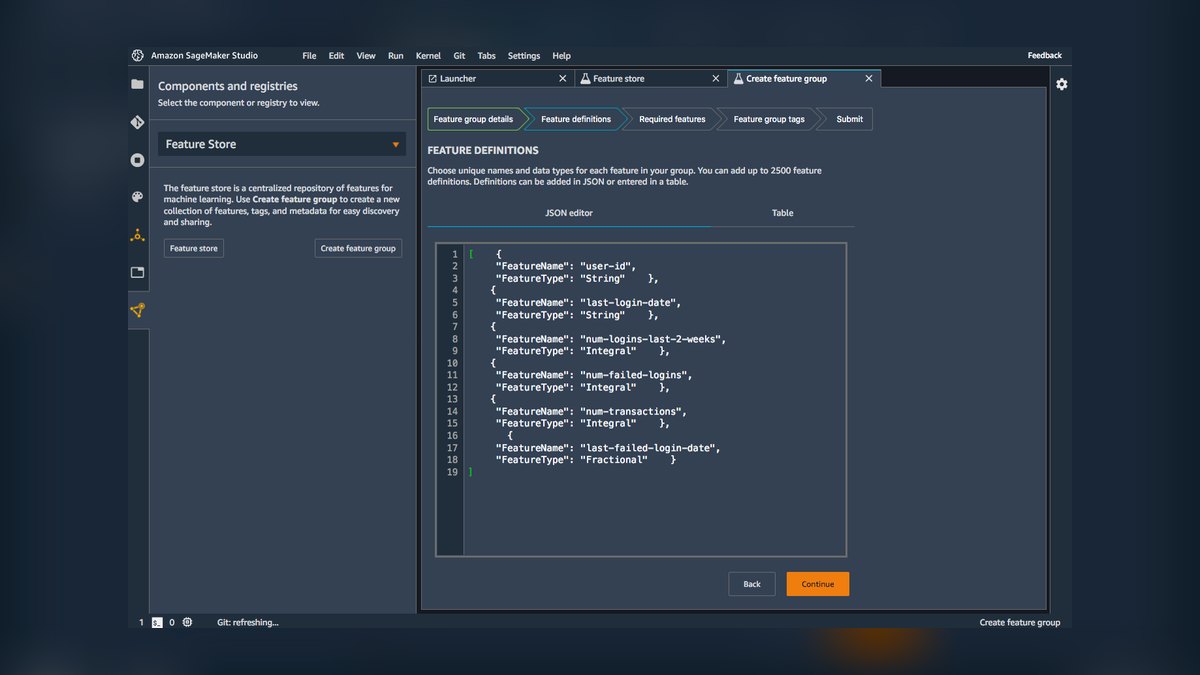Go to Required features step
The image size is (1200, 675).
(672, 119)
